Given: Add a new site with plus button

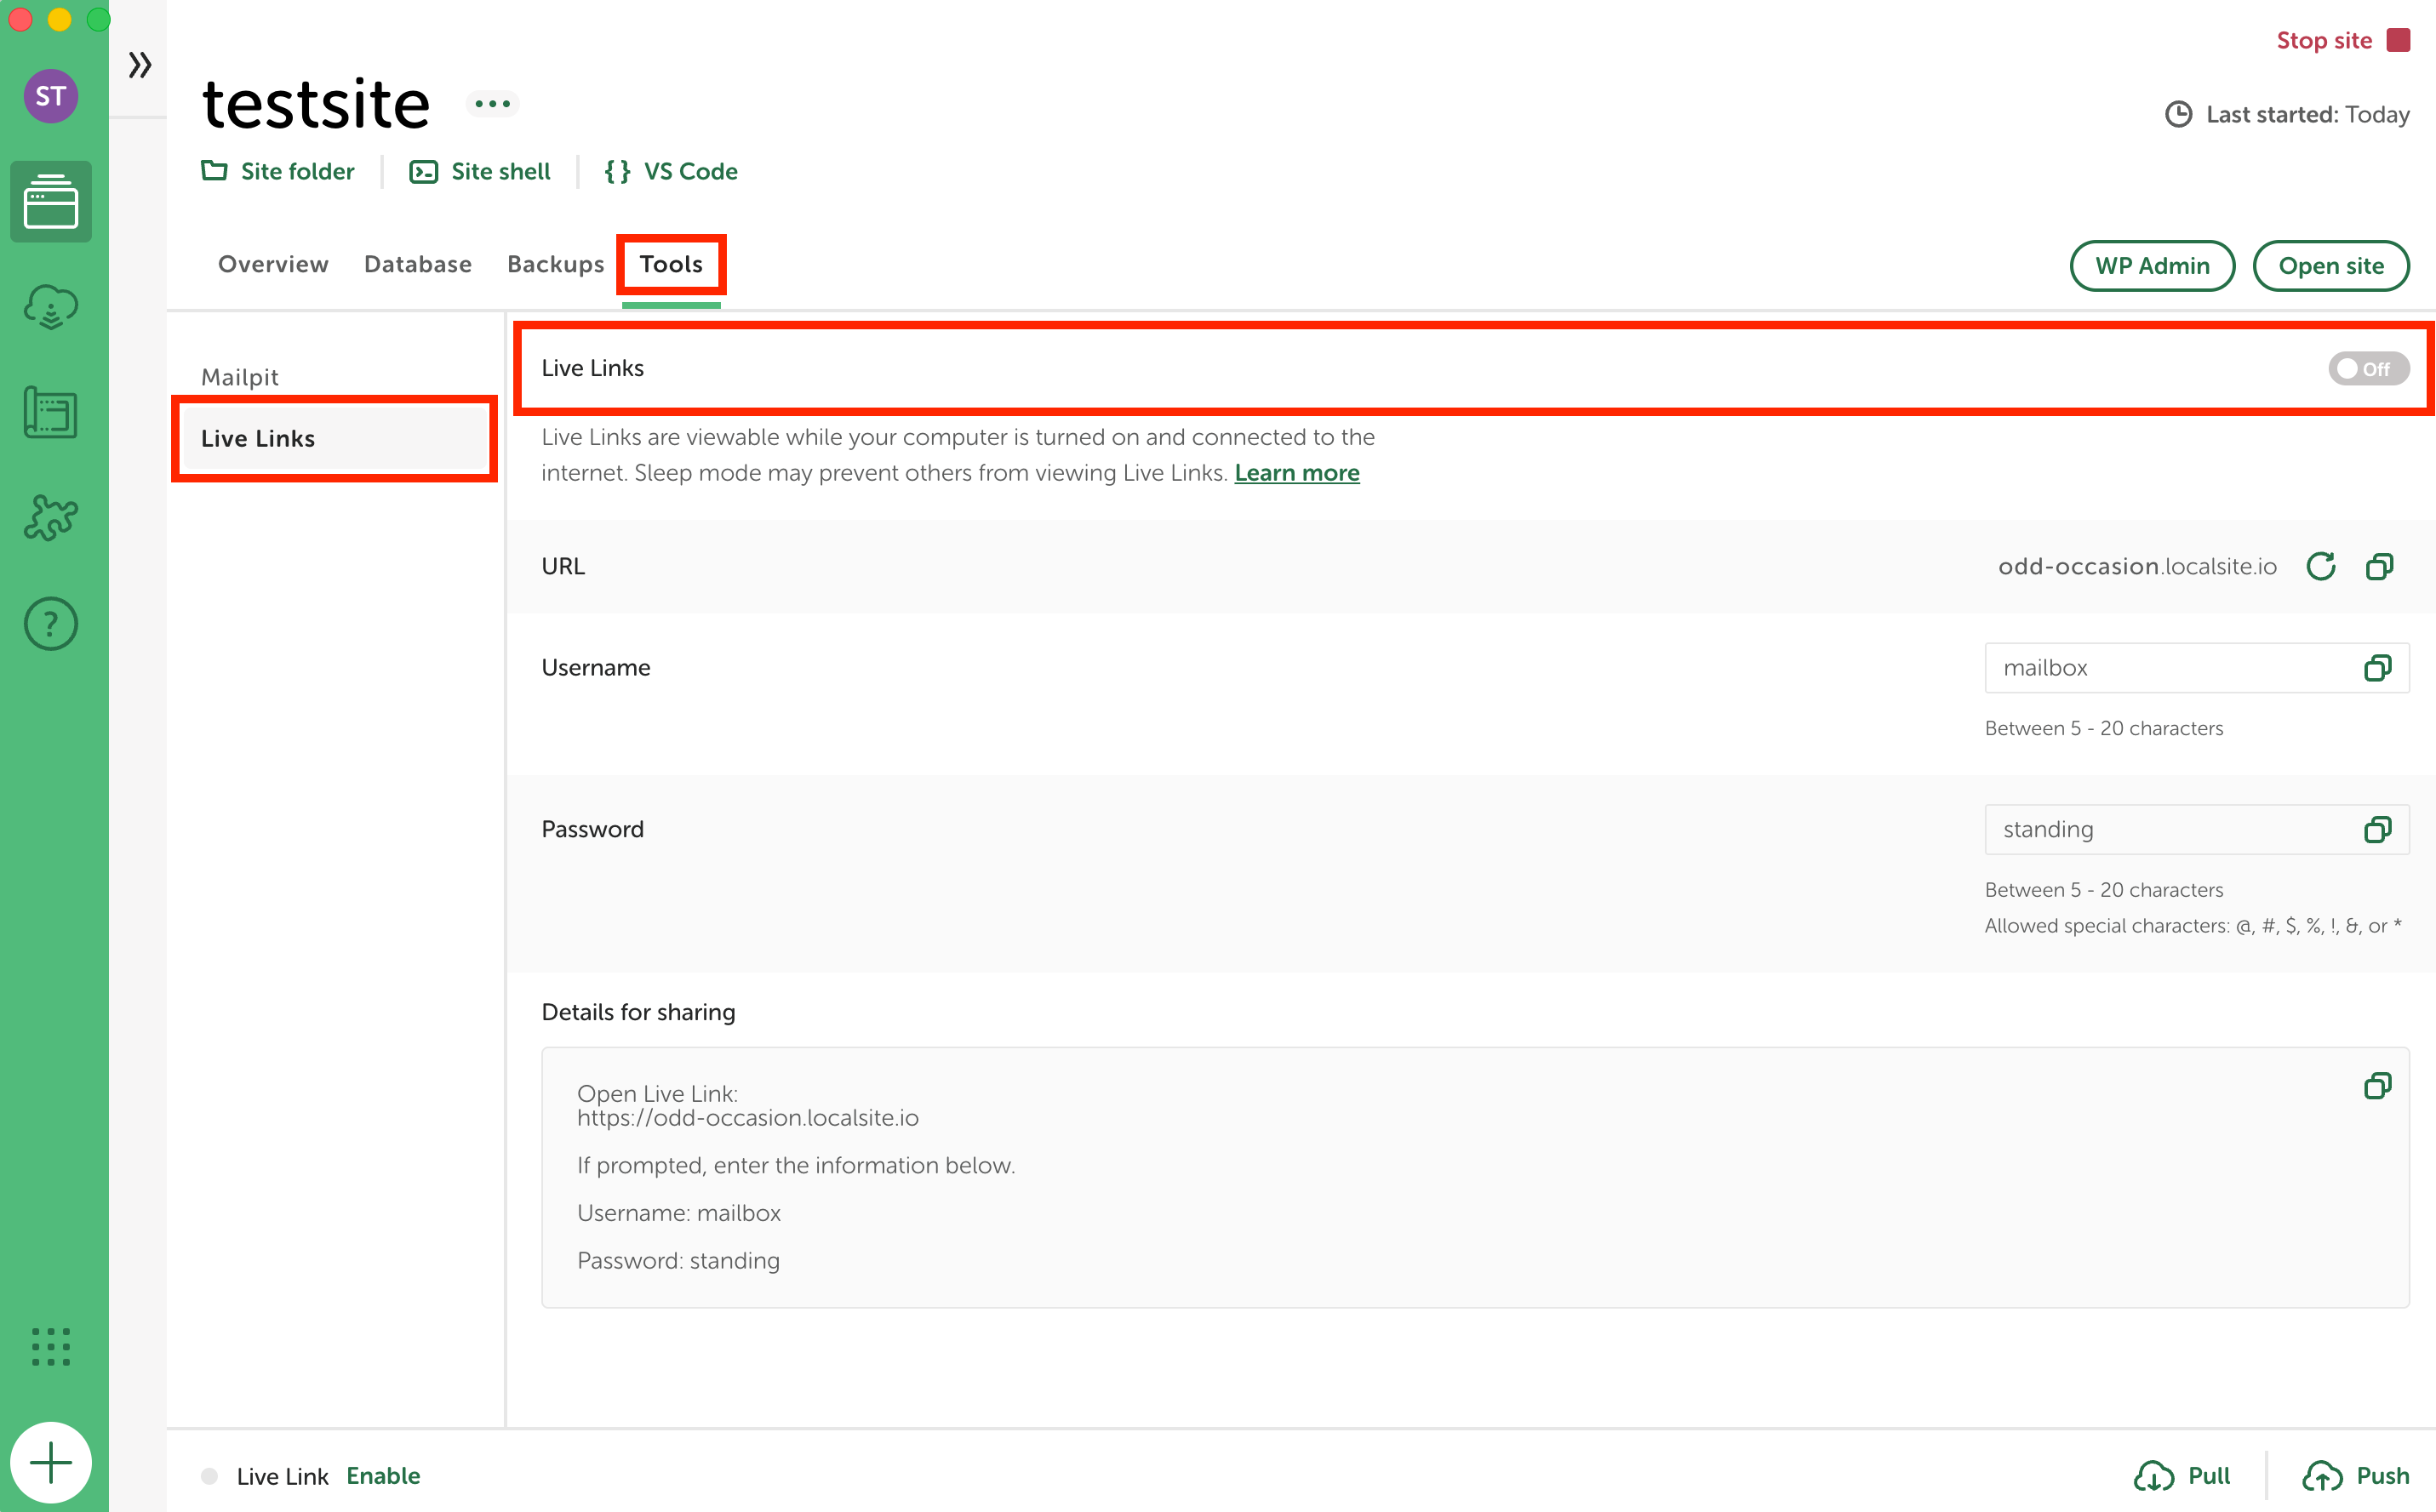Looking at the screenshot, I should pos(51,1463).
